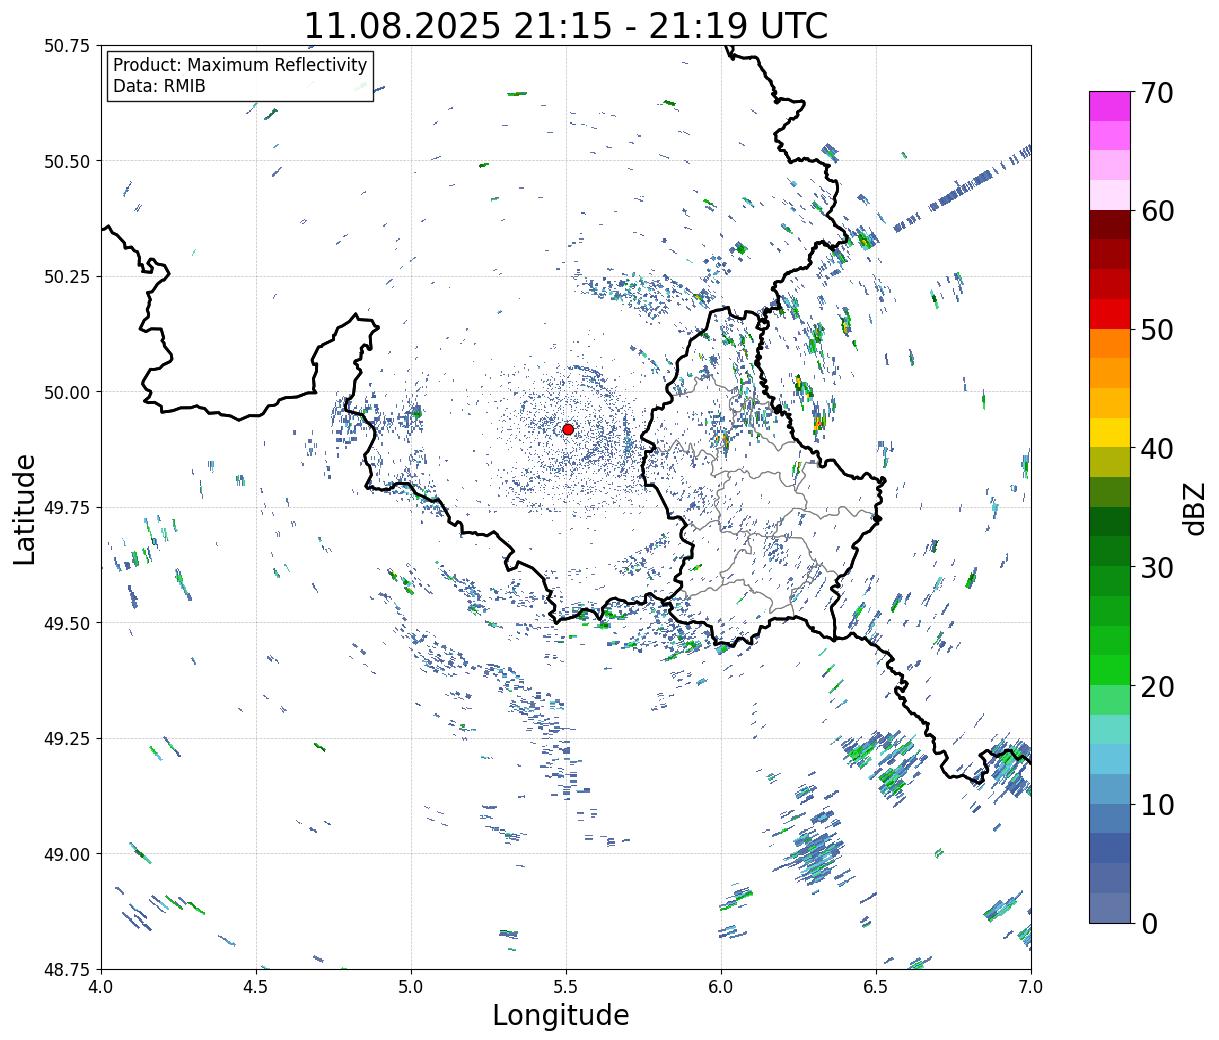
Task: Click the latitude tick label 49.00
Action: coord(67,854)
